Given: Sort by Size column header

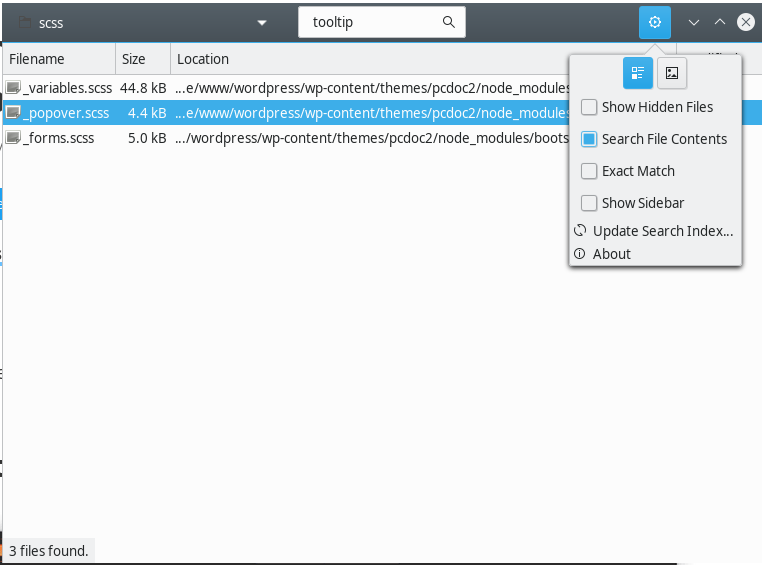Looking at the screenshot, I should [143, 59].
